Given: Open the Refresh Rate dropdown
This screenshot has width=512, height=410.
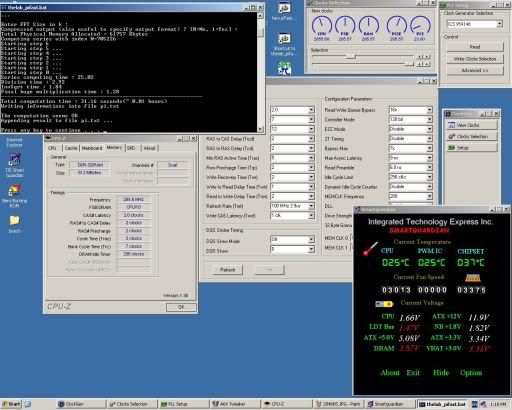Looking at the screenshot, I should pos(311,206).
